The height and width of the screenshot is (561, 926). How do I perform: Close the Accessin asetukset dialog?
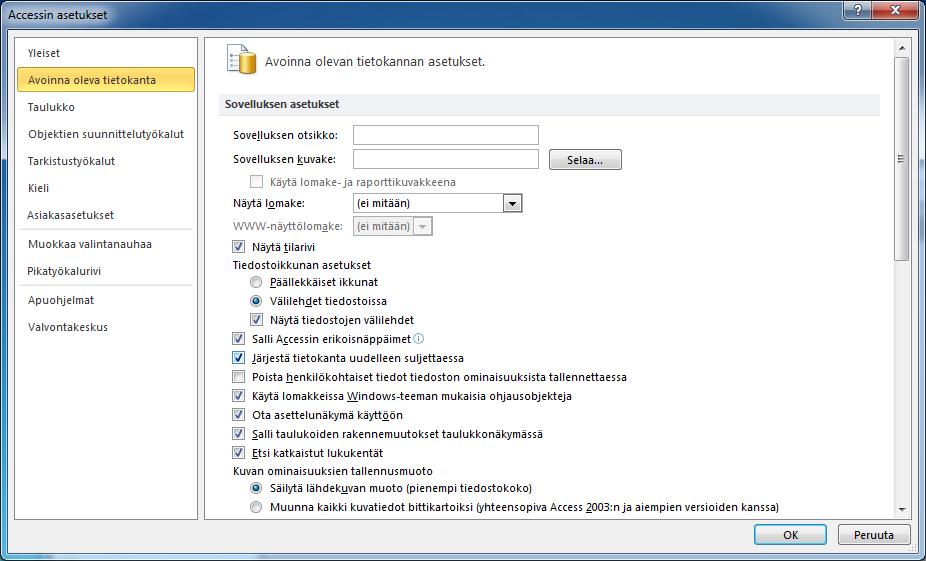[x=895, y=9]
